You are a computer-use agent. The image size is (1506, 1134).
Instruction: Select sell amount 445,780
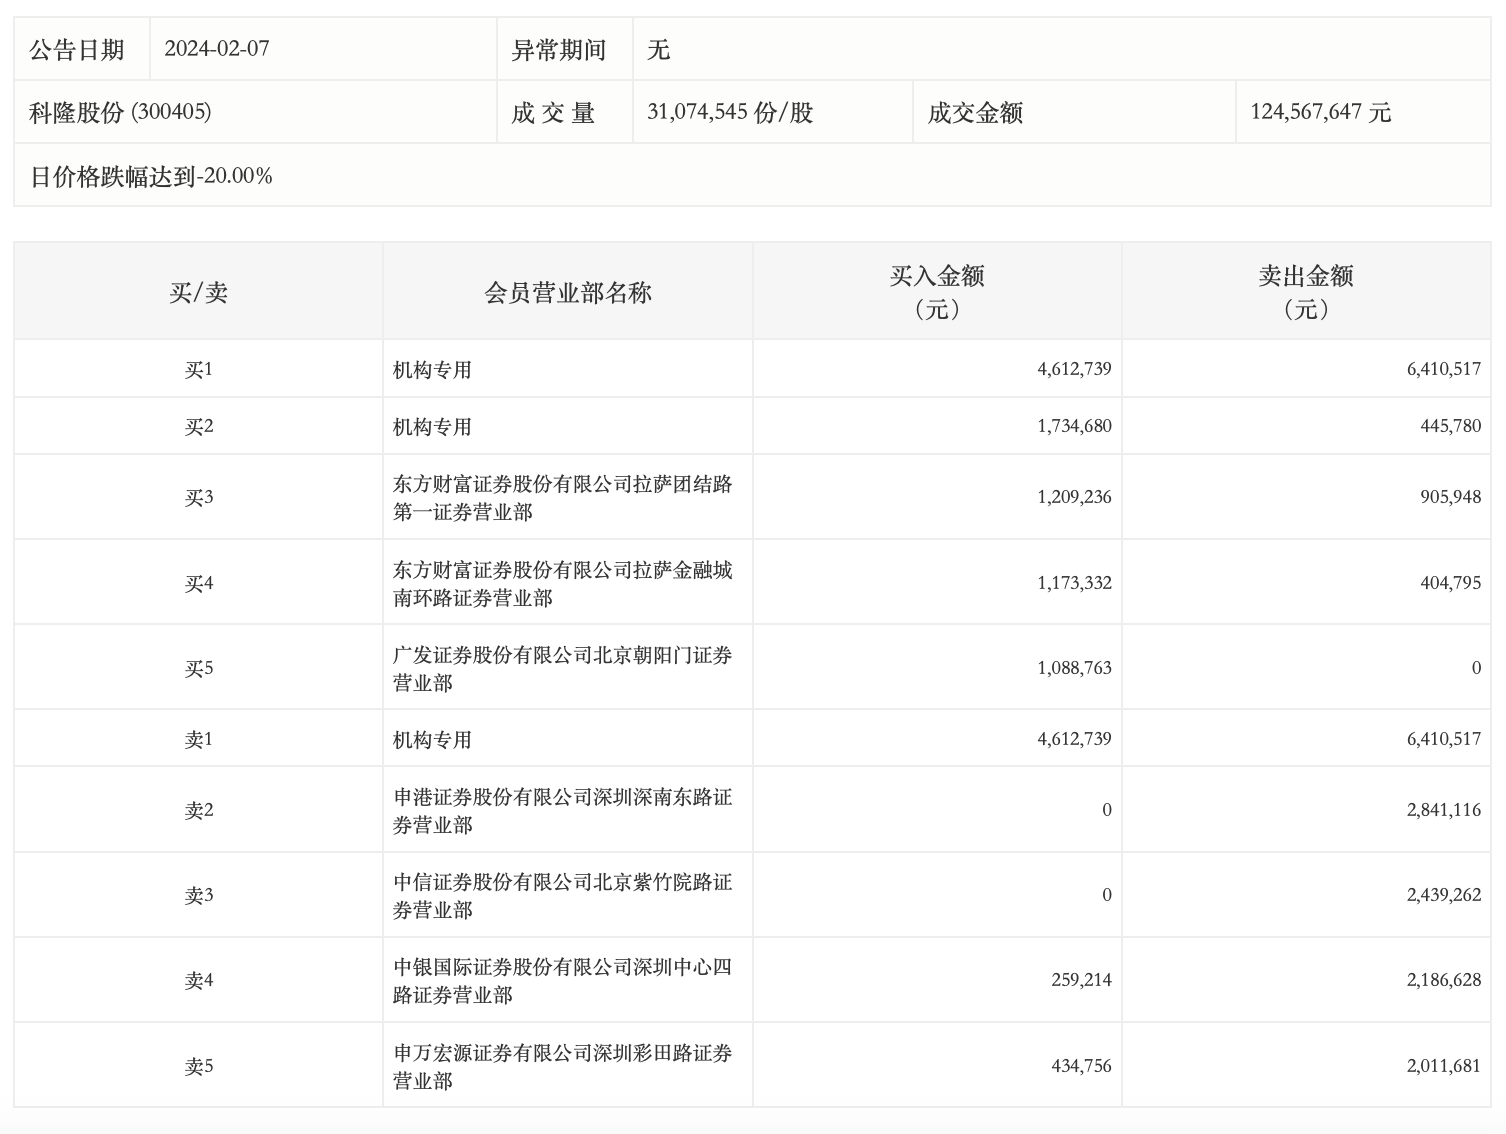pyautogui.click(x=1451, y=426)
